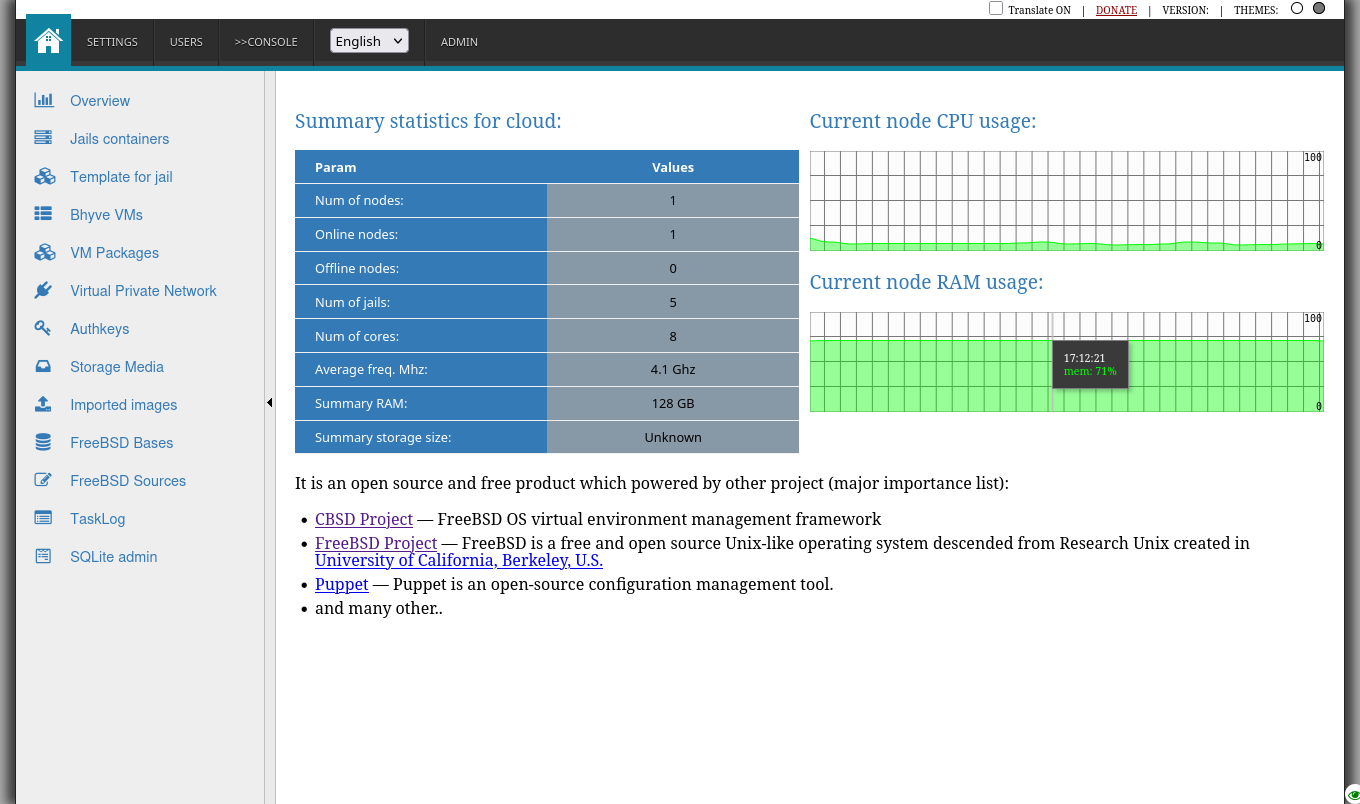Collapse the sidebar using the arrow
1360x804 pixels.
click(x=269, y=402)
